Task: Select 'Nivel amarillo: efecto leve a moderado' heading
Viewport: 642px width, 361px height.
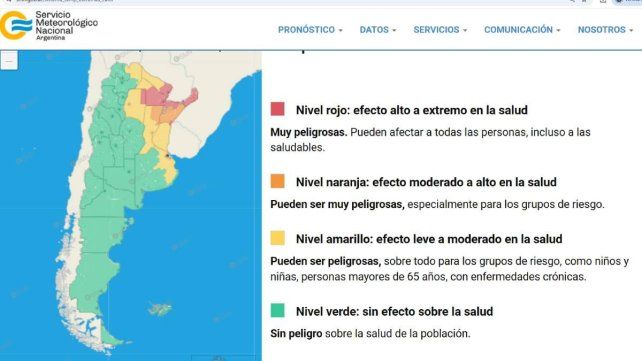Action: pyautogui.click(x=429, y=239)
